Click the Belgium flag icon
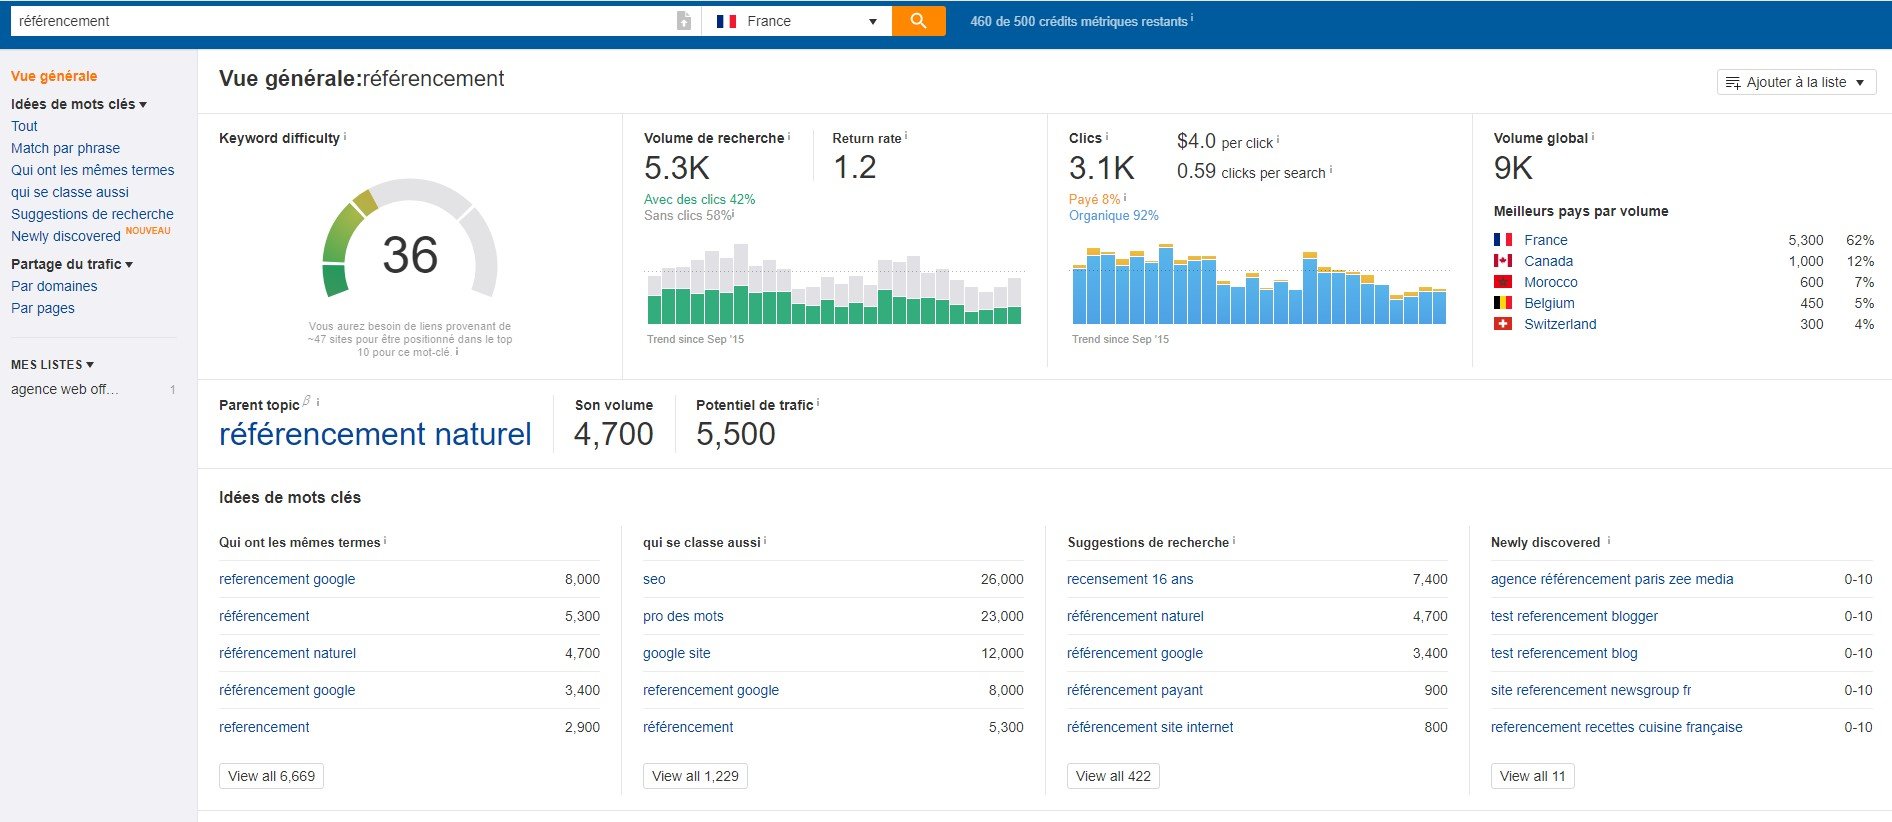Viewport: 1892px width, 822px height. (x=1502, y=303)
